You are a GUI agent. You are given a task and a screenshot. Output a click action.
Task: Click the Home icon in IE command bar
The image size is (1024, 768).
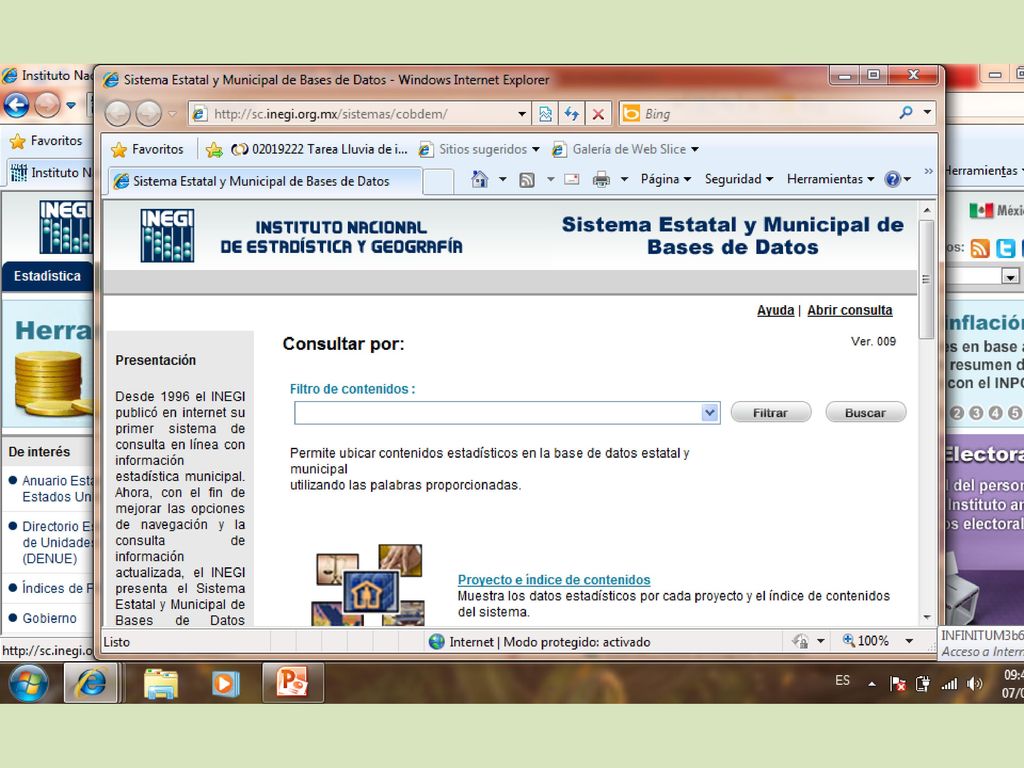pyautogui.click(x=480, y=179)
